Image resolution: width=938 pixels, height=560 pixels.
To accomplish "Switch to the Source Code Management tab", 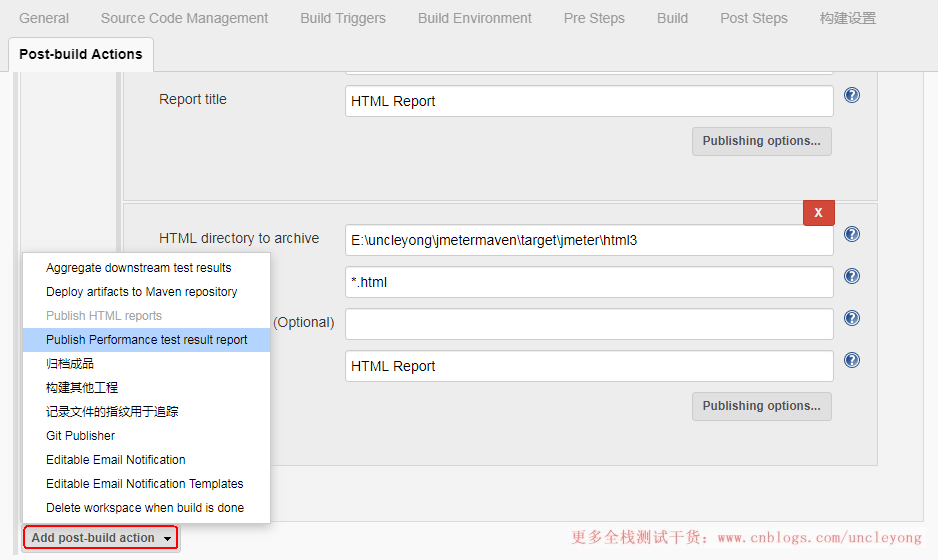I will pyautogui.click(x=184, y=18).
